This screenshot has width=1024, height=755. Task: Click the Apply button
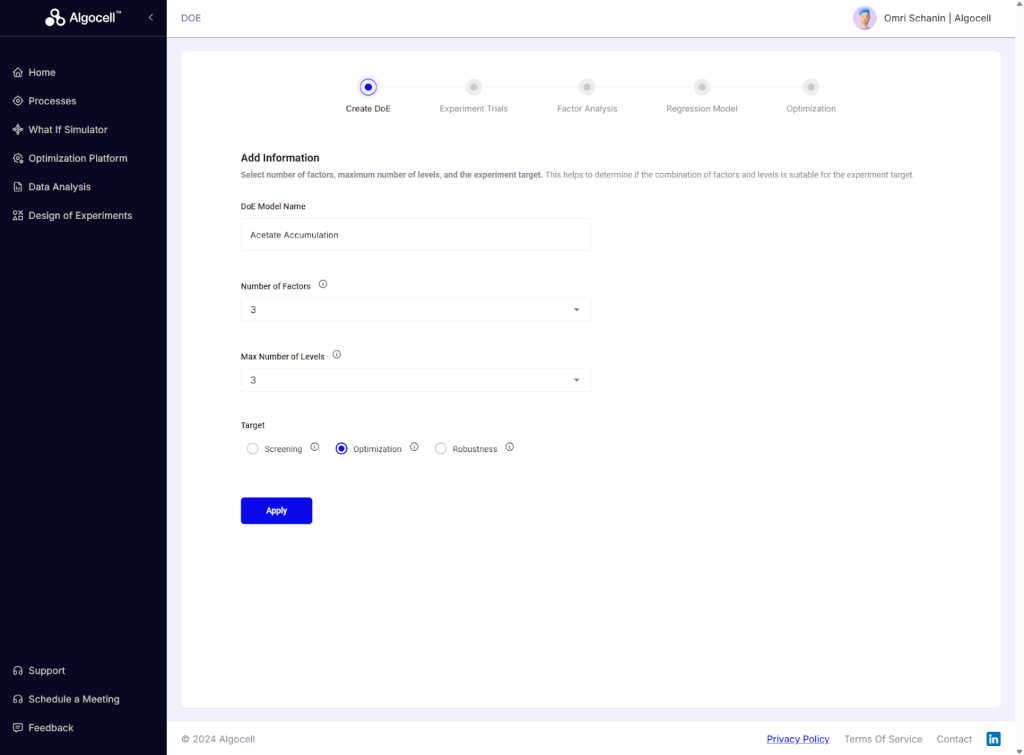276,511
